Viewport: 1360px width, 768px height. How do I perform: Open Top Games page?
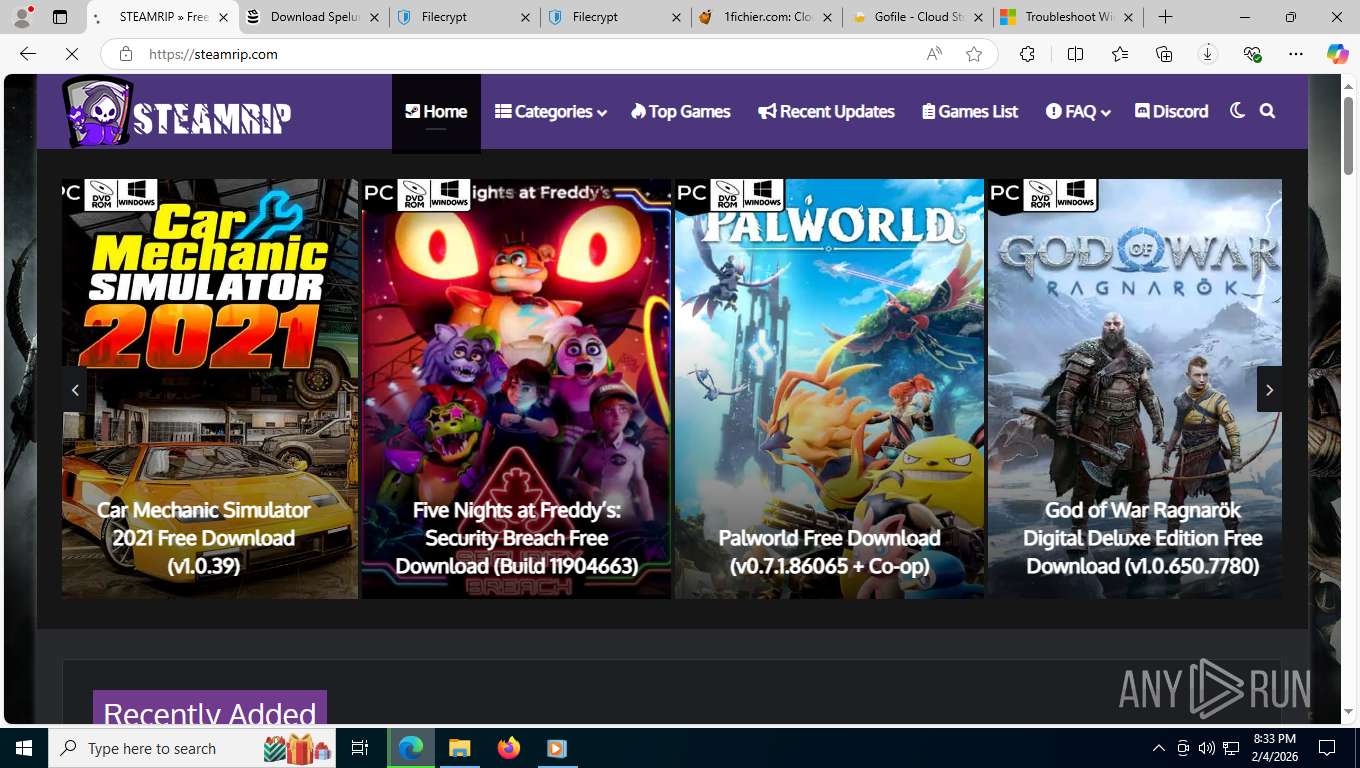(x=681, y=112)
